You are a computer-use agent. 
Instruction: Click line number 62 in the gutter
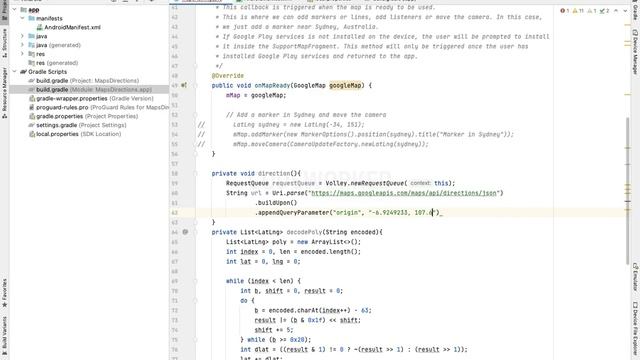(x=175, y=213)
